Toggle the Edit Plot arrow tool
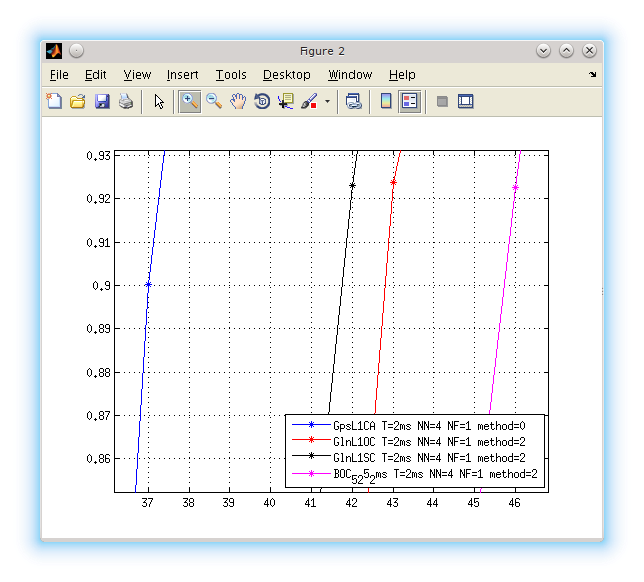Viewport: 644px width, 582px height. tap(158, 101)
